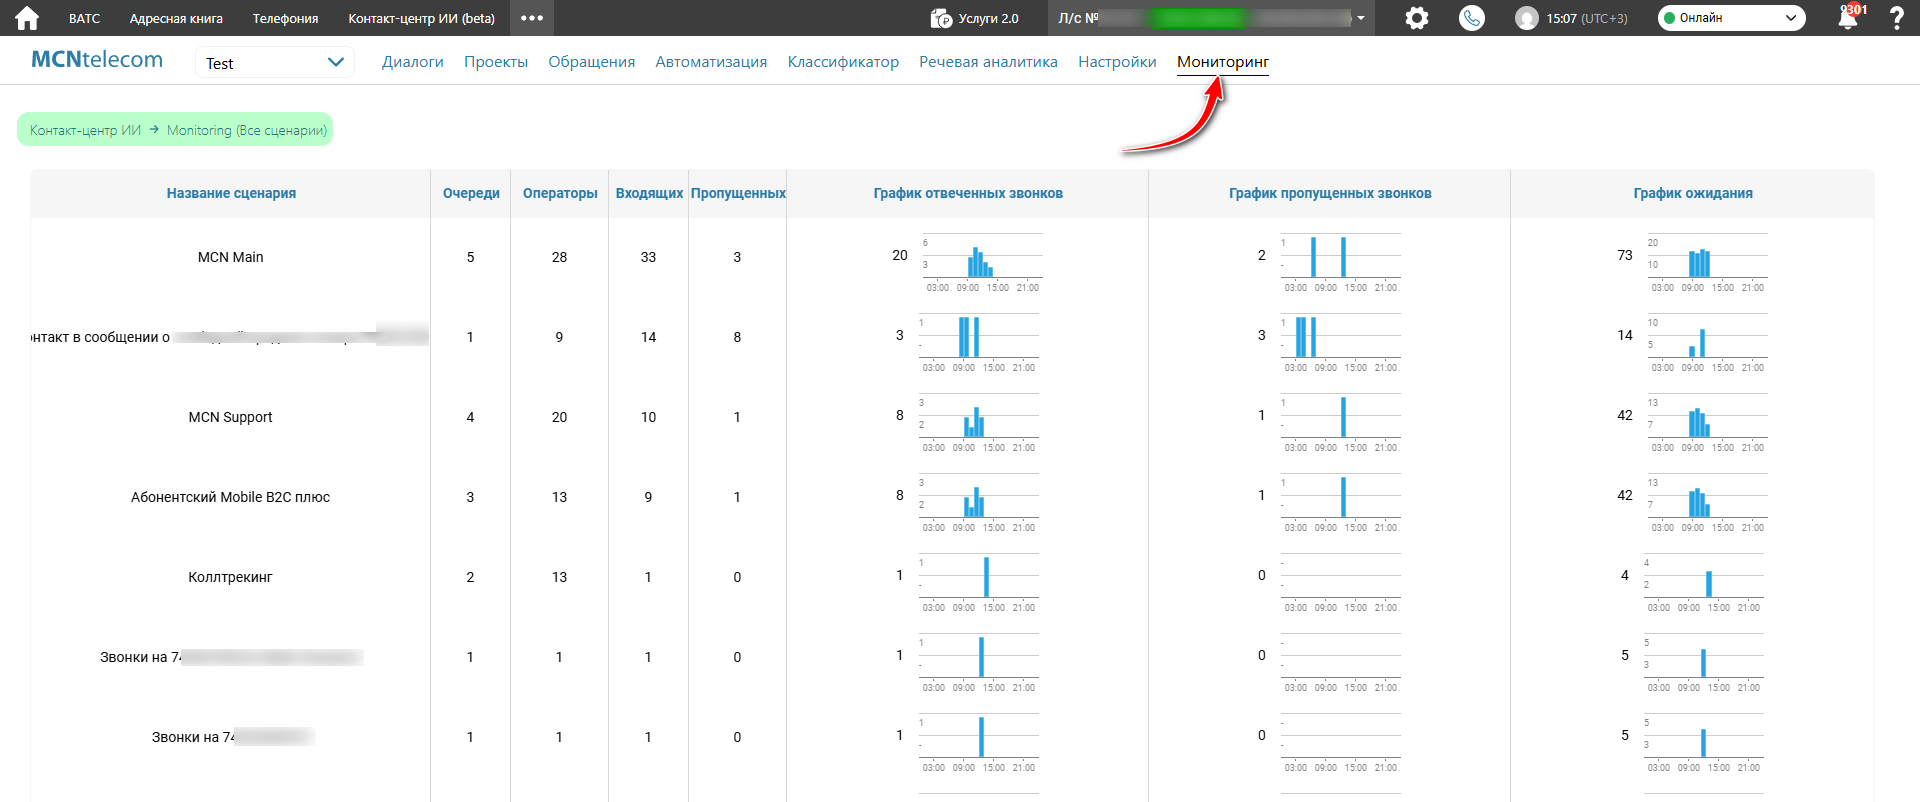The height and width of the screenshot is (802, 1920).
Task: Sort by Входящих column header
Action: [649, 193]
